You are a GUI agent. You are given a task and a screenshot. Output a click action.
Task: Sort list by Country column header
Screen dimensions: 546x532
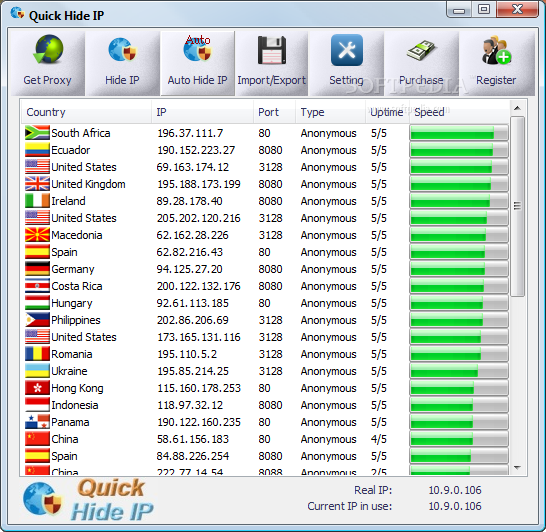click(x=86, y=112)
